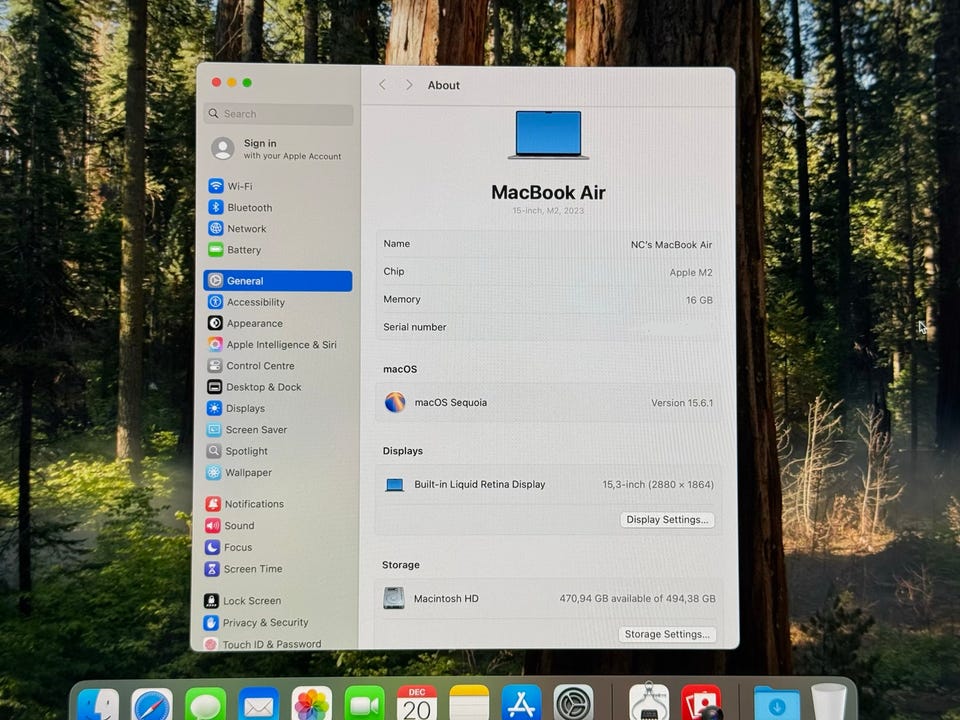
Task: Open Desktop & Dock settings
Action: [x=254, y=387]
